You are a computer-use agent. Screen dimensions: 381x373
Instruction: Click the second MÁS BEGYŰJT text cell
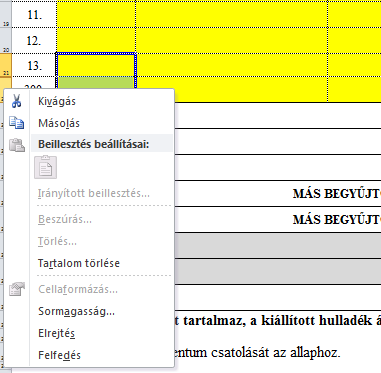337,220
